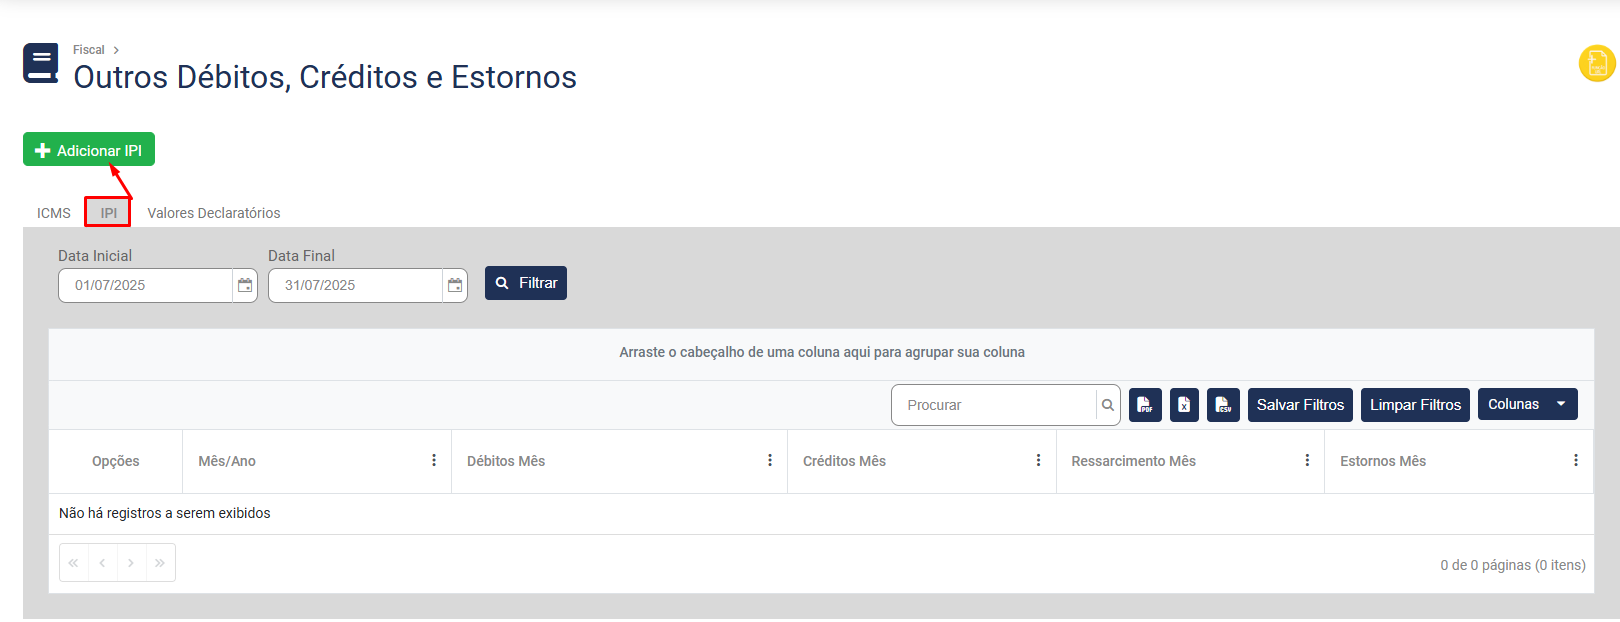Export the grid to Excel

1184,405
